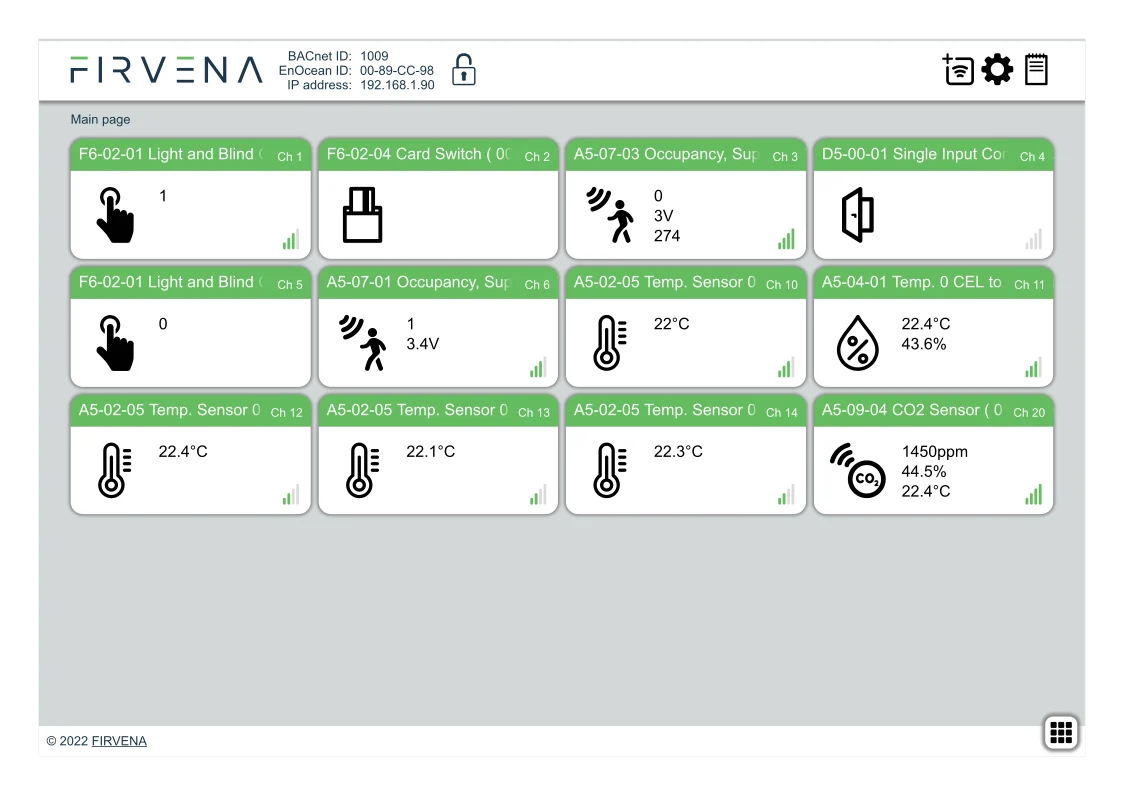Open the grid menu button

coord(1060,732)
